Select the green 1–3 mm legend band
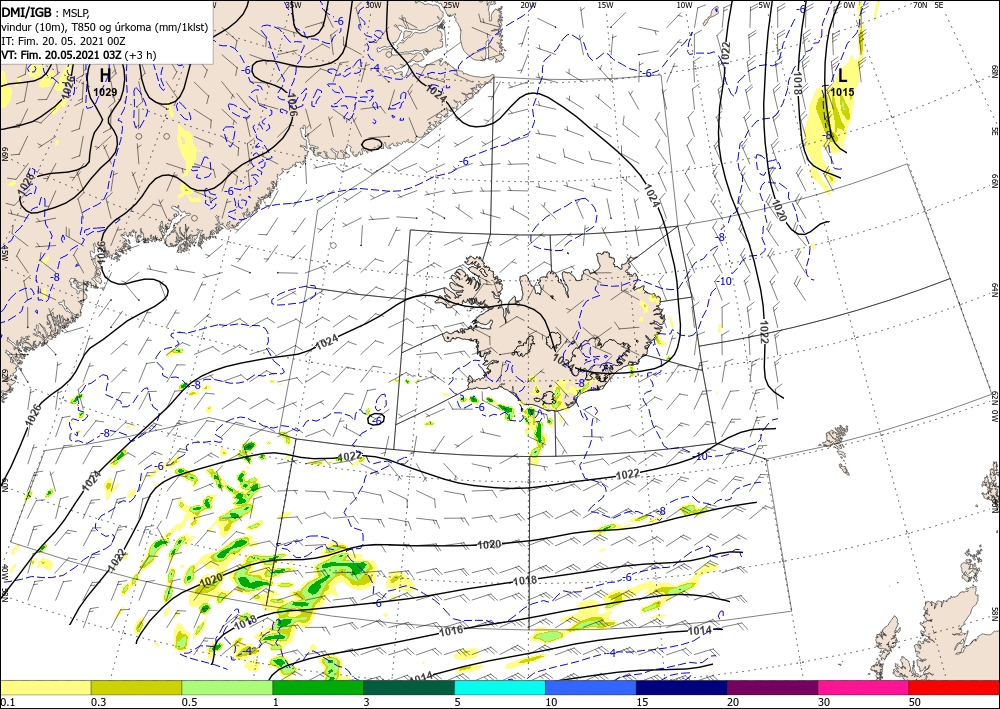Viewport: 1000px width, 709px height. (x=318, y=687)
